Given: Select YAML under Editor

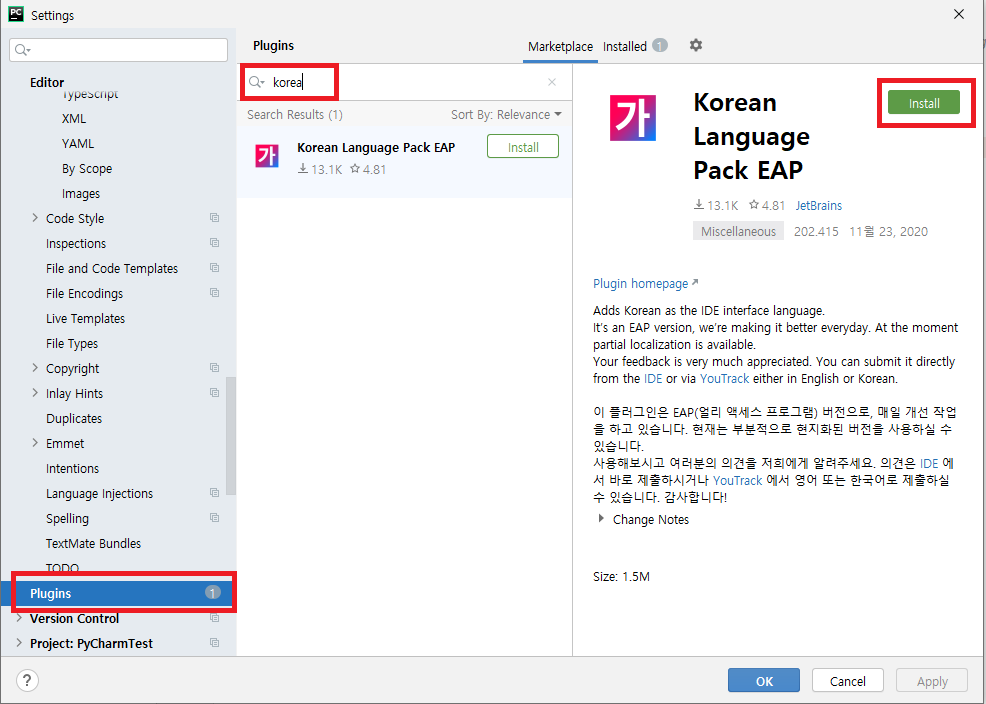Looking at the screenshot, I should (78, 144).
